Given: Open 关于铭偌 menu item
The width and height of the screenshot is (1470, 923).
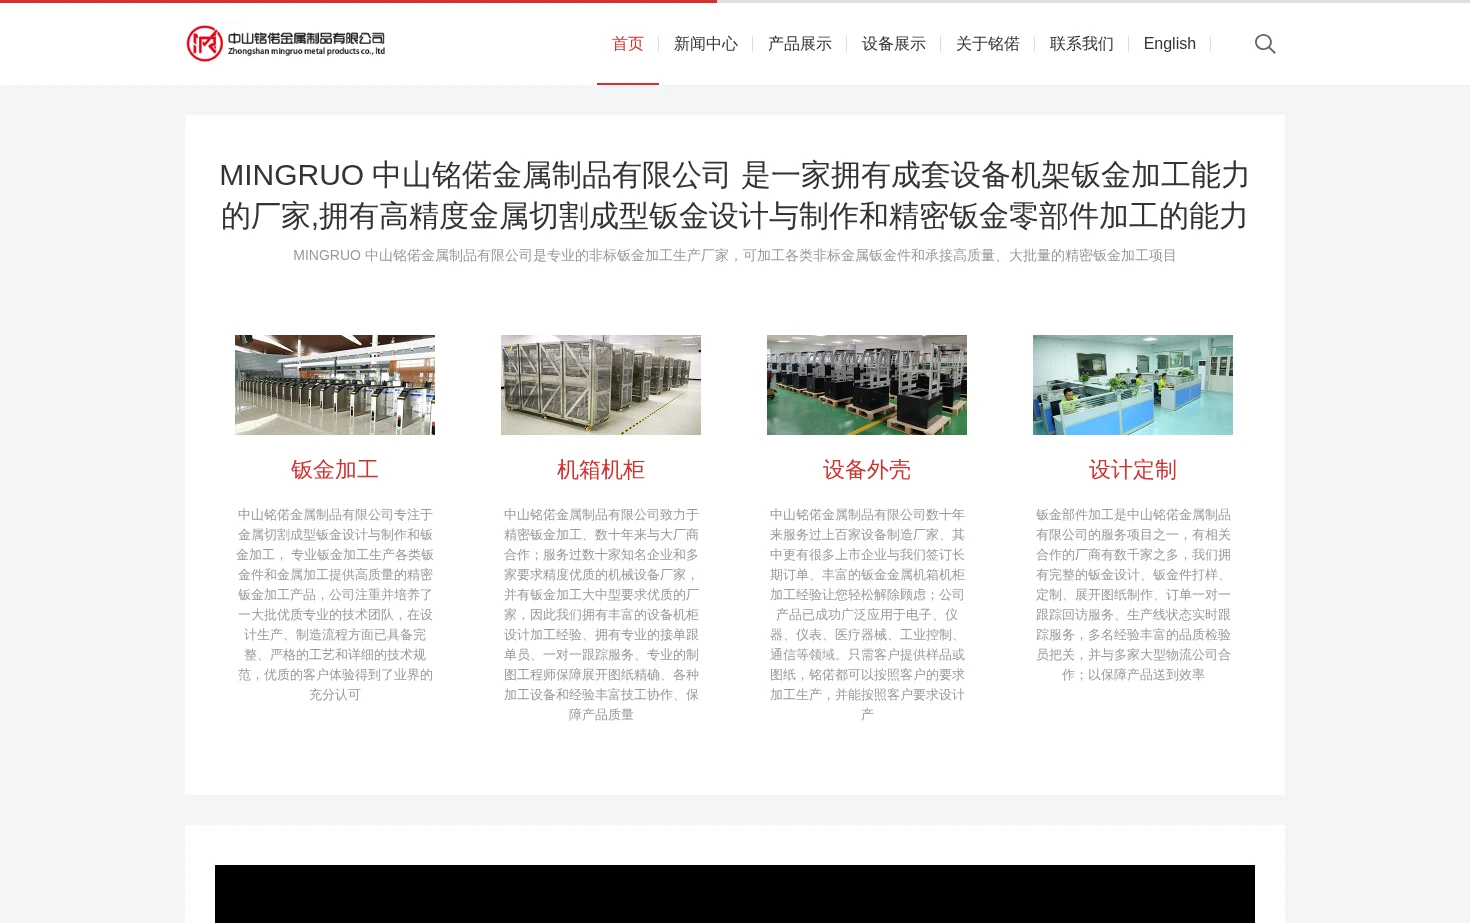Looking at the screenshot, I should [988, 44].
